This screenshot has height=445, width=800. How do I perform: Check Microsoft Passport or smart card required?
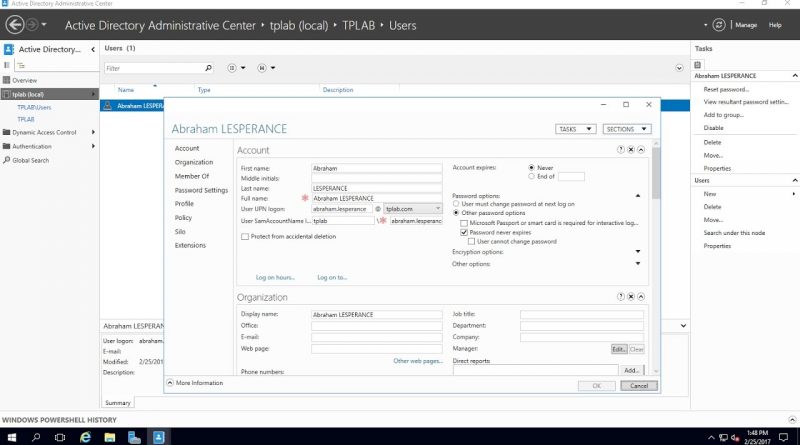(x=464, y=223)
